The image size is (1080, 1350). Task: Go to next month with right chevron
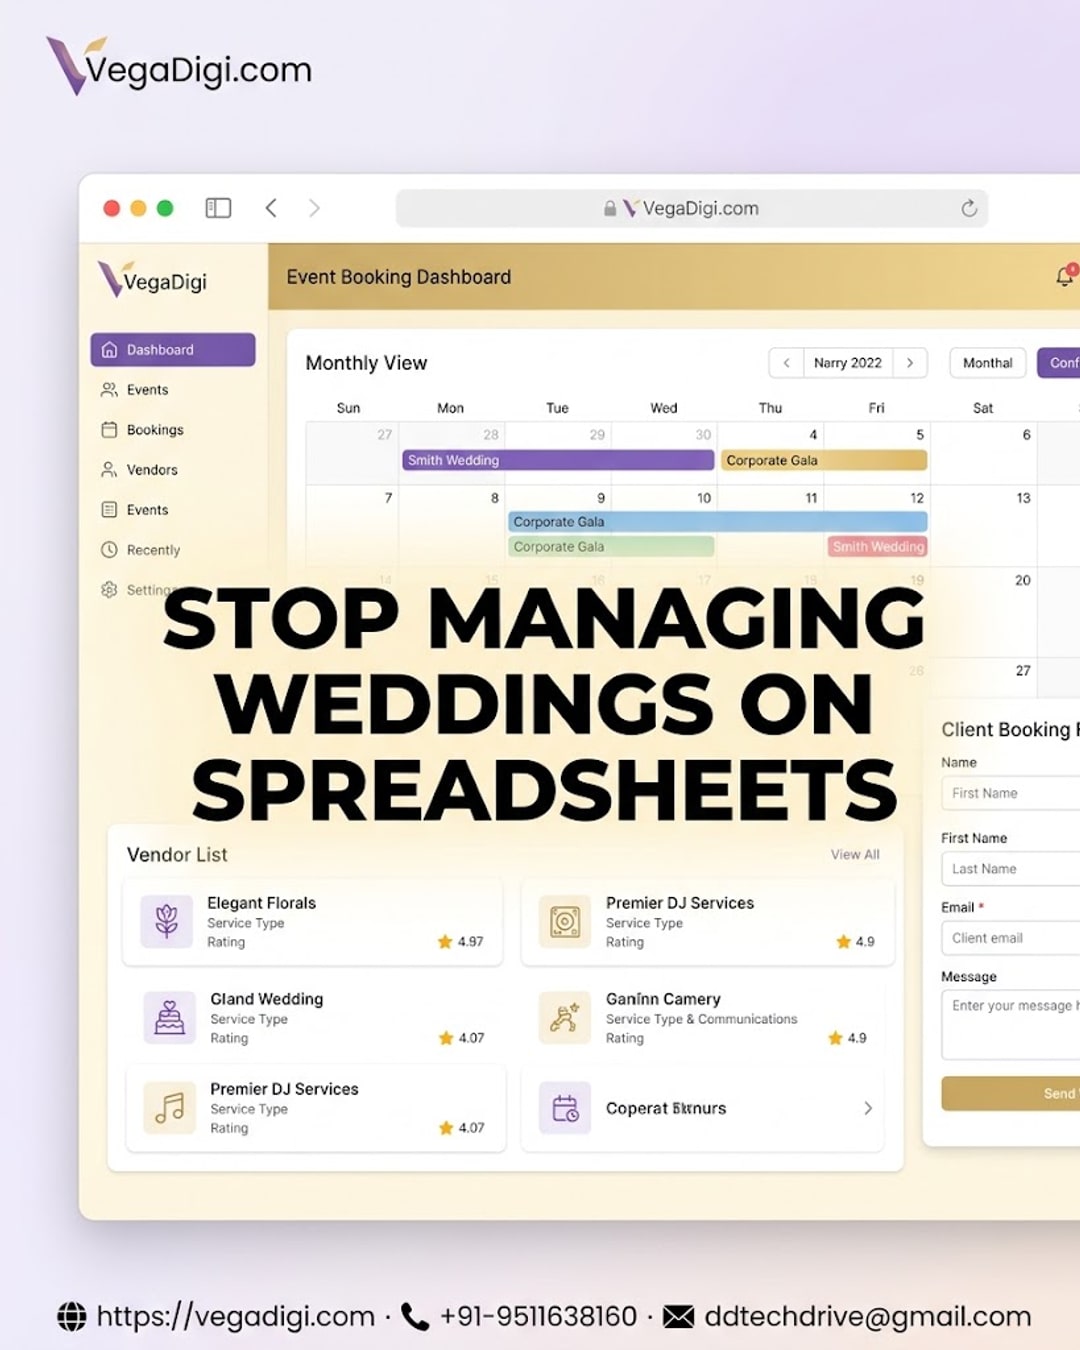910,363
